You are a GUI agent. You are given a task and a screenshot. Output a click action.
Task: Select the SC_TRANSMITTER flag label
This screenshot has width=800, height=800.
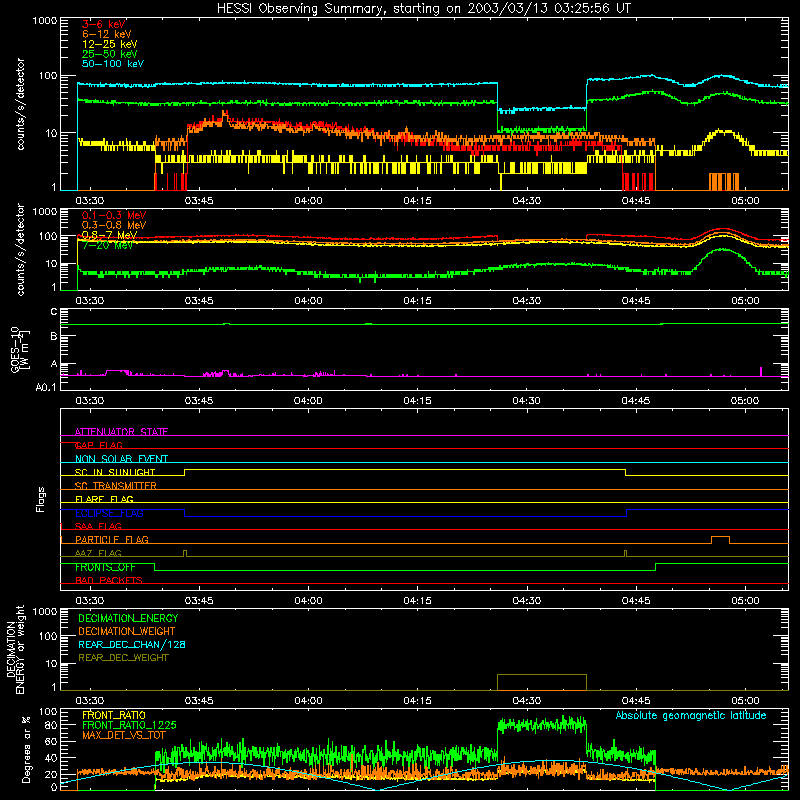pyautogui.click(x=115, y=486)
